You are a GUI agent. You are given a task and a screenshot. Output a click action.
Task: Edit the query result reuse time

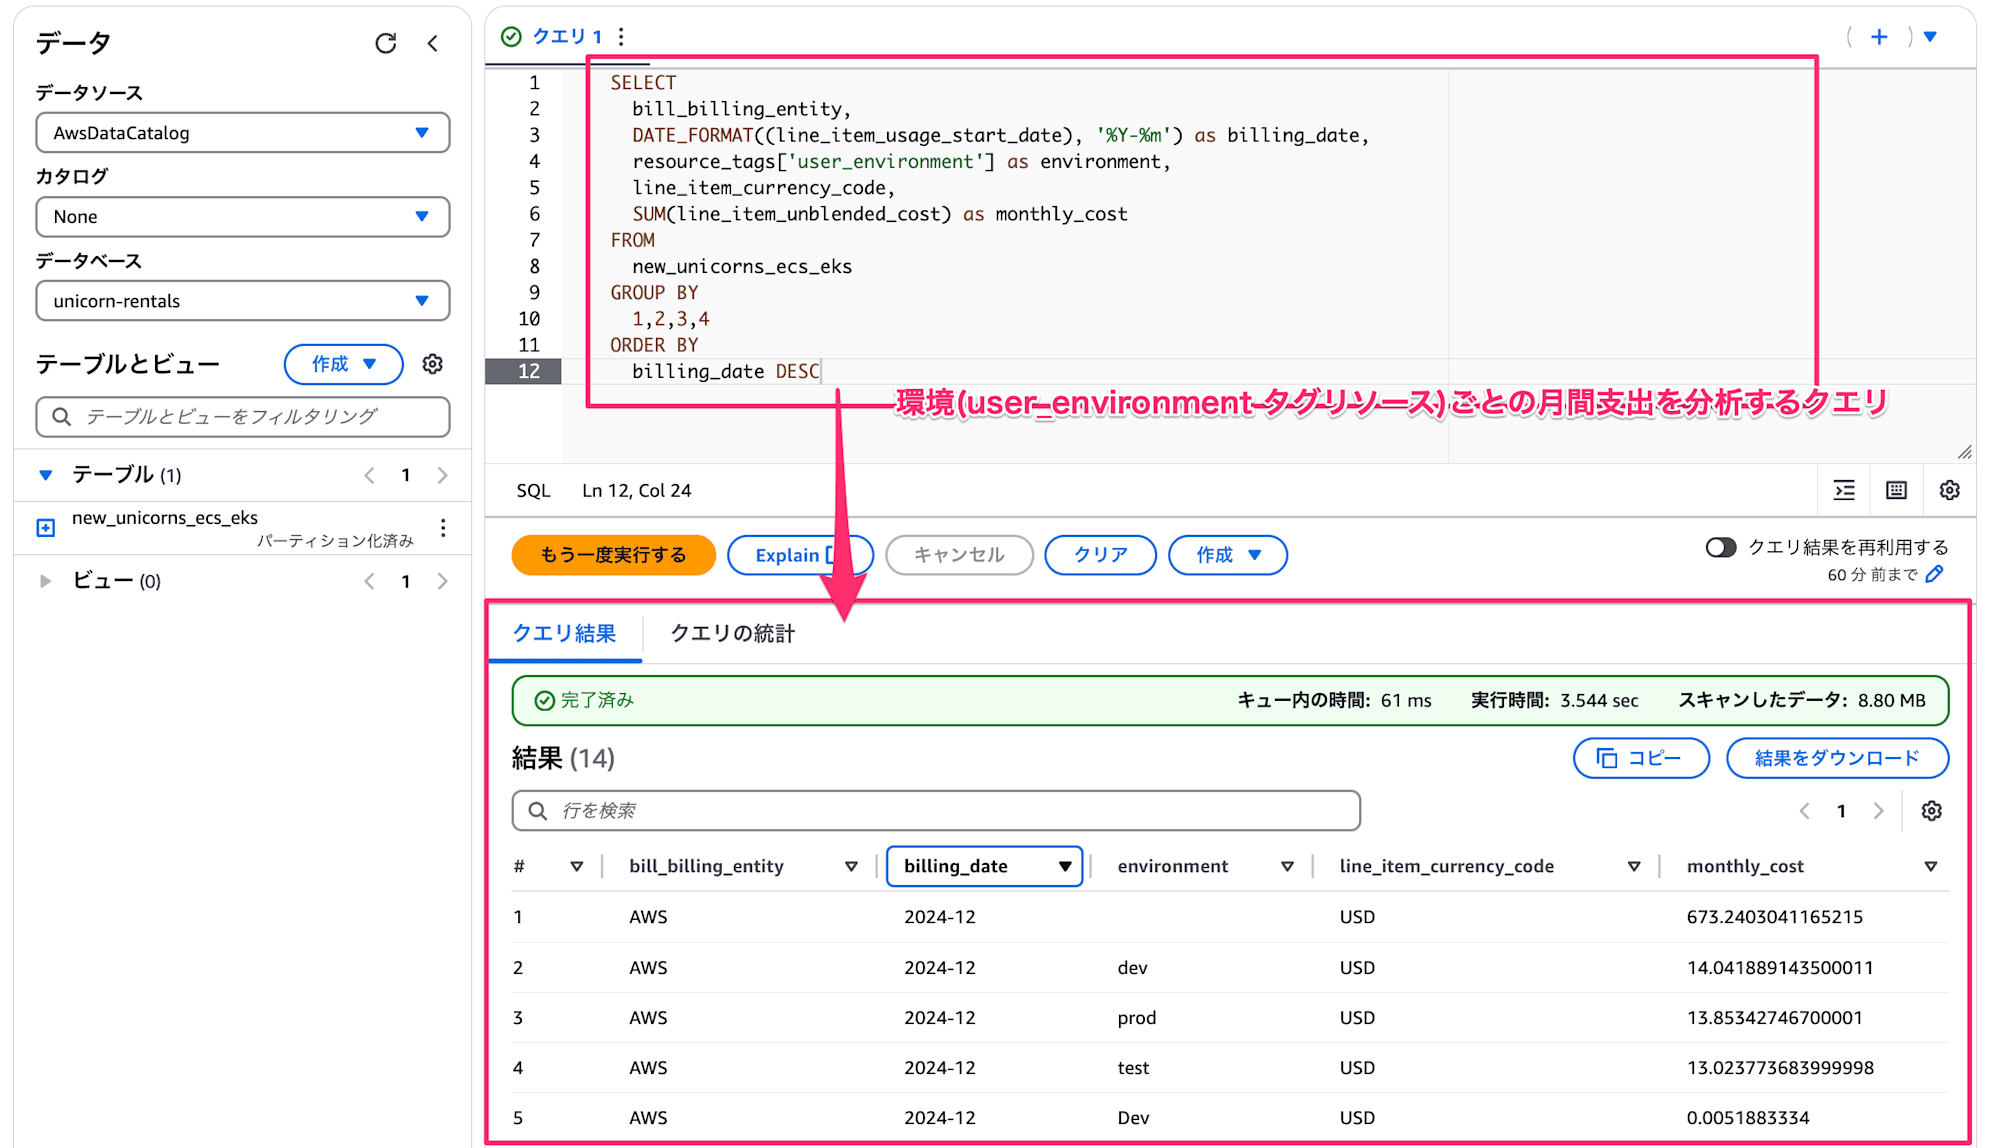(1935, 574)
